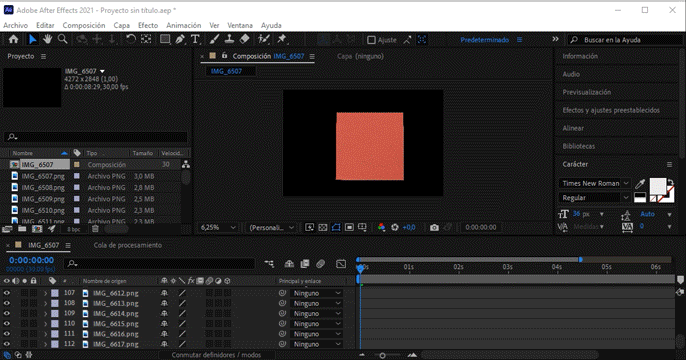
Task: Open parent dropdown for IMG_6613.png
Action: (x=316, y=304)
